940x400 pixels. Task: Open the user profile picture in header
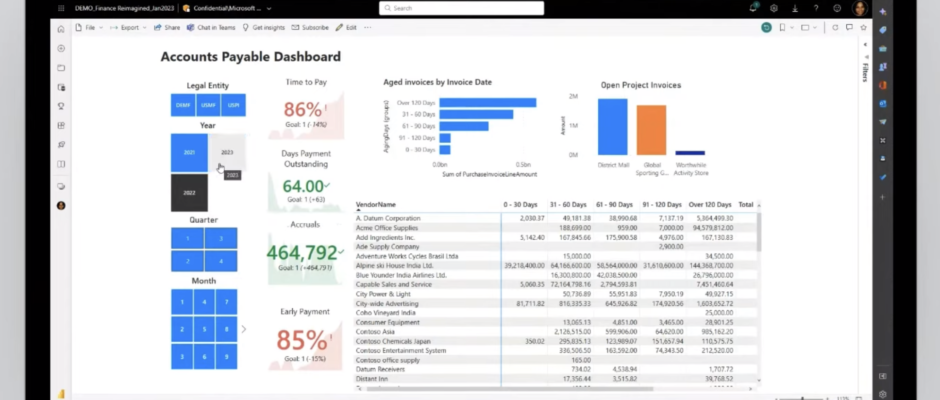coord(859,8)
